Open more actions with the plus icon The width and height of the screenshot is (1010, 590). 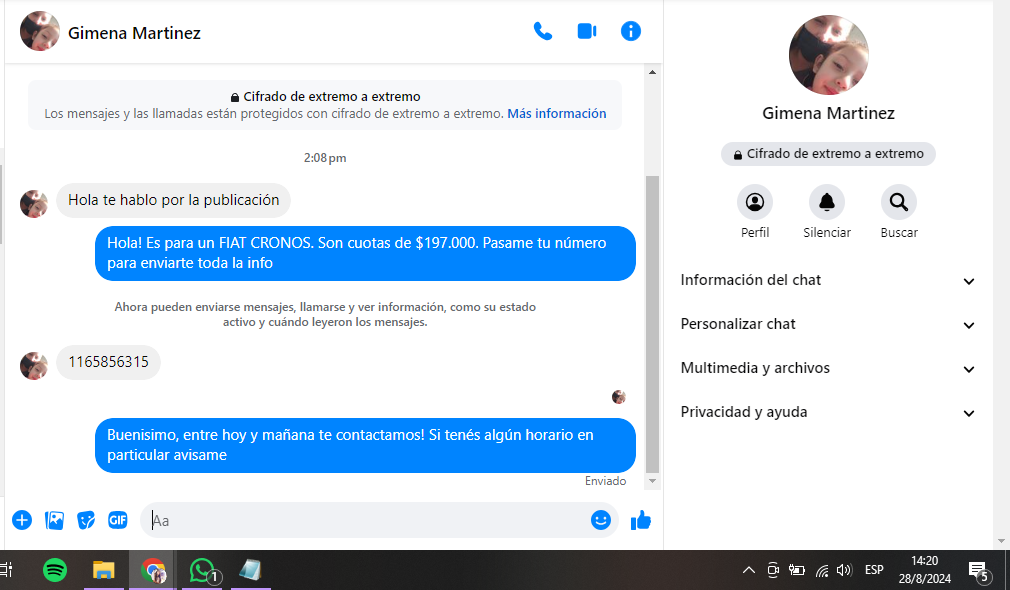point(22,520)
